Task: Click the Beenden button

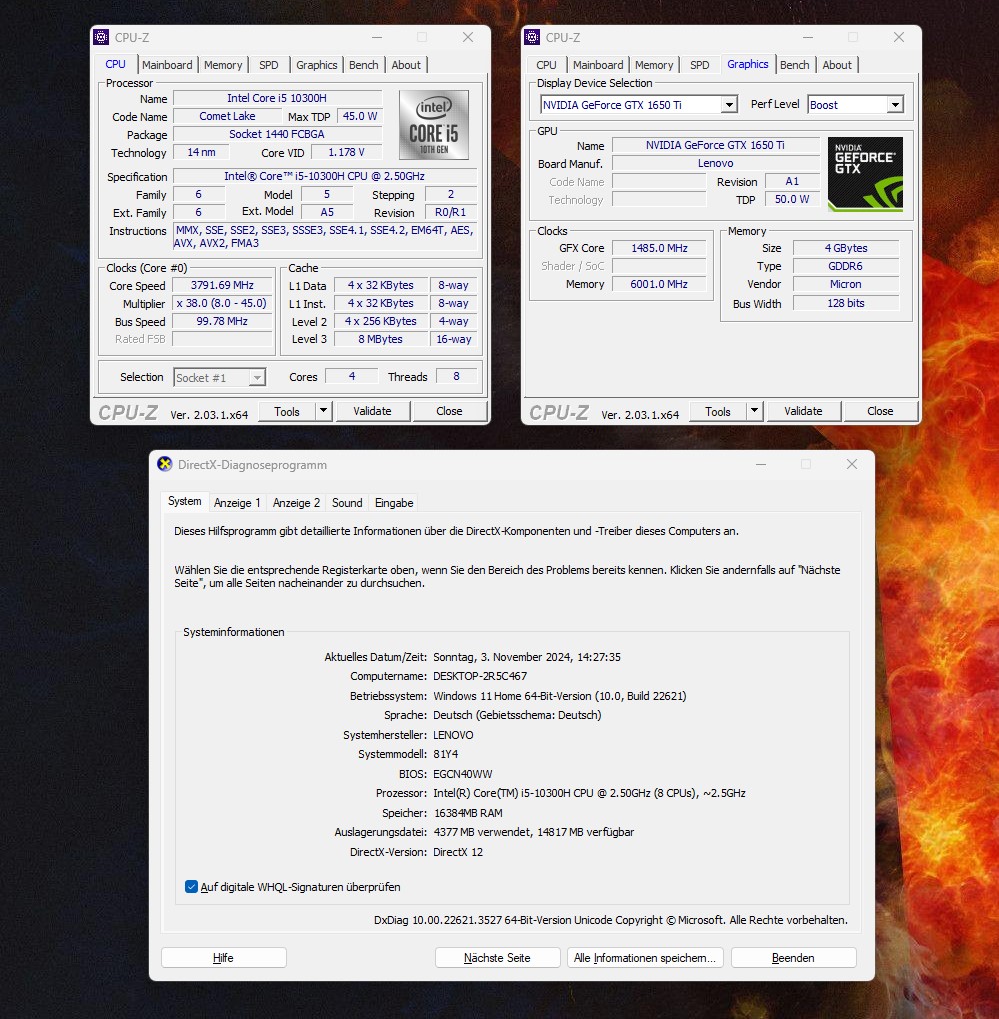Action: (793, 958)
